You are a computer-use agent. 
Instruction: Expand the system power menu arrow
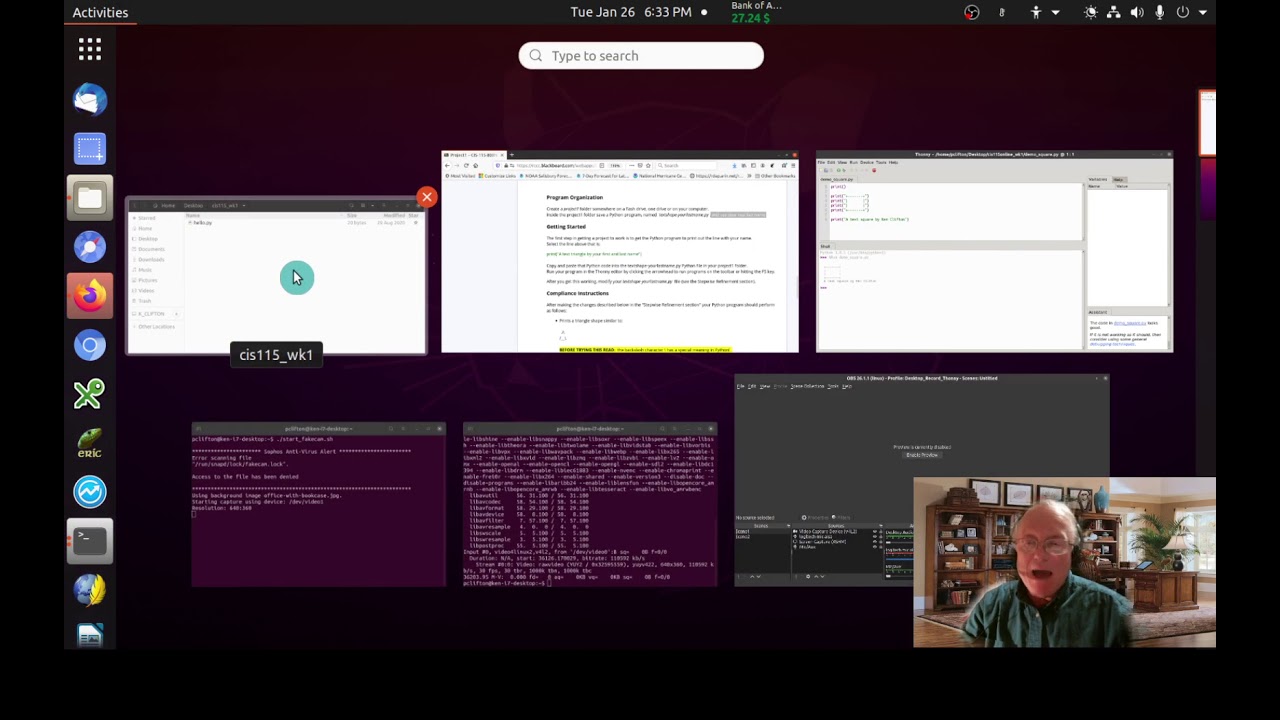(1203, 12)
